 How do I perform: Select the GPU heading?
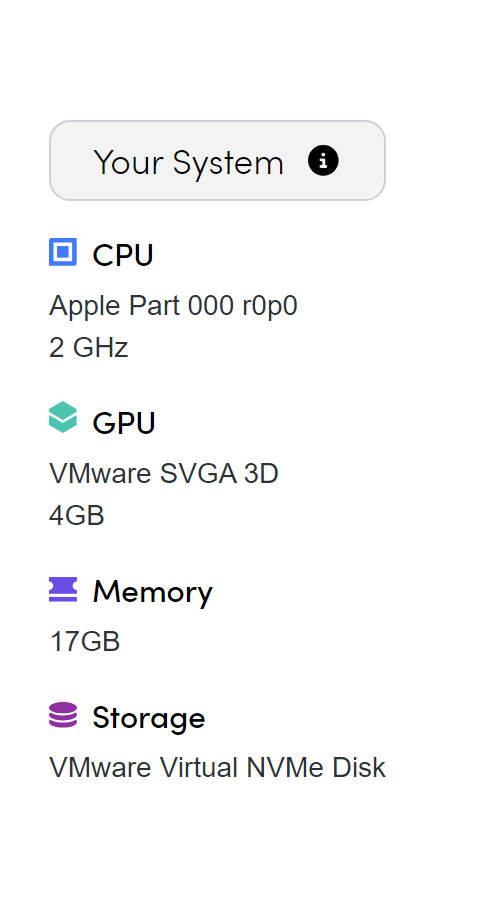pos(124,423)
